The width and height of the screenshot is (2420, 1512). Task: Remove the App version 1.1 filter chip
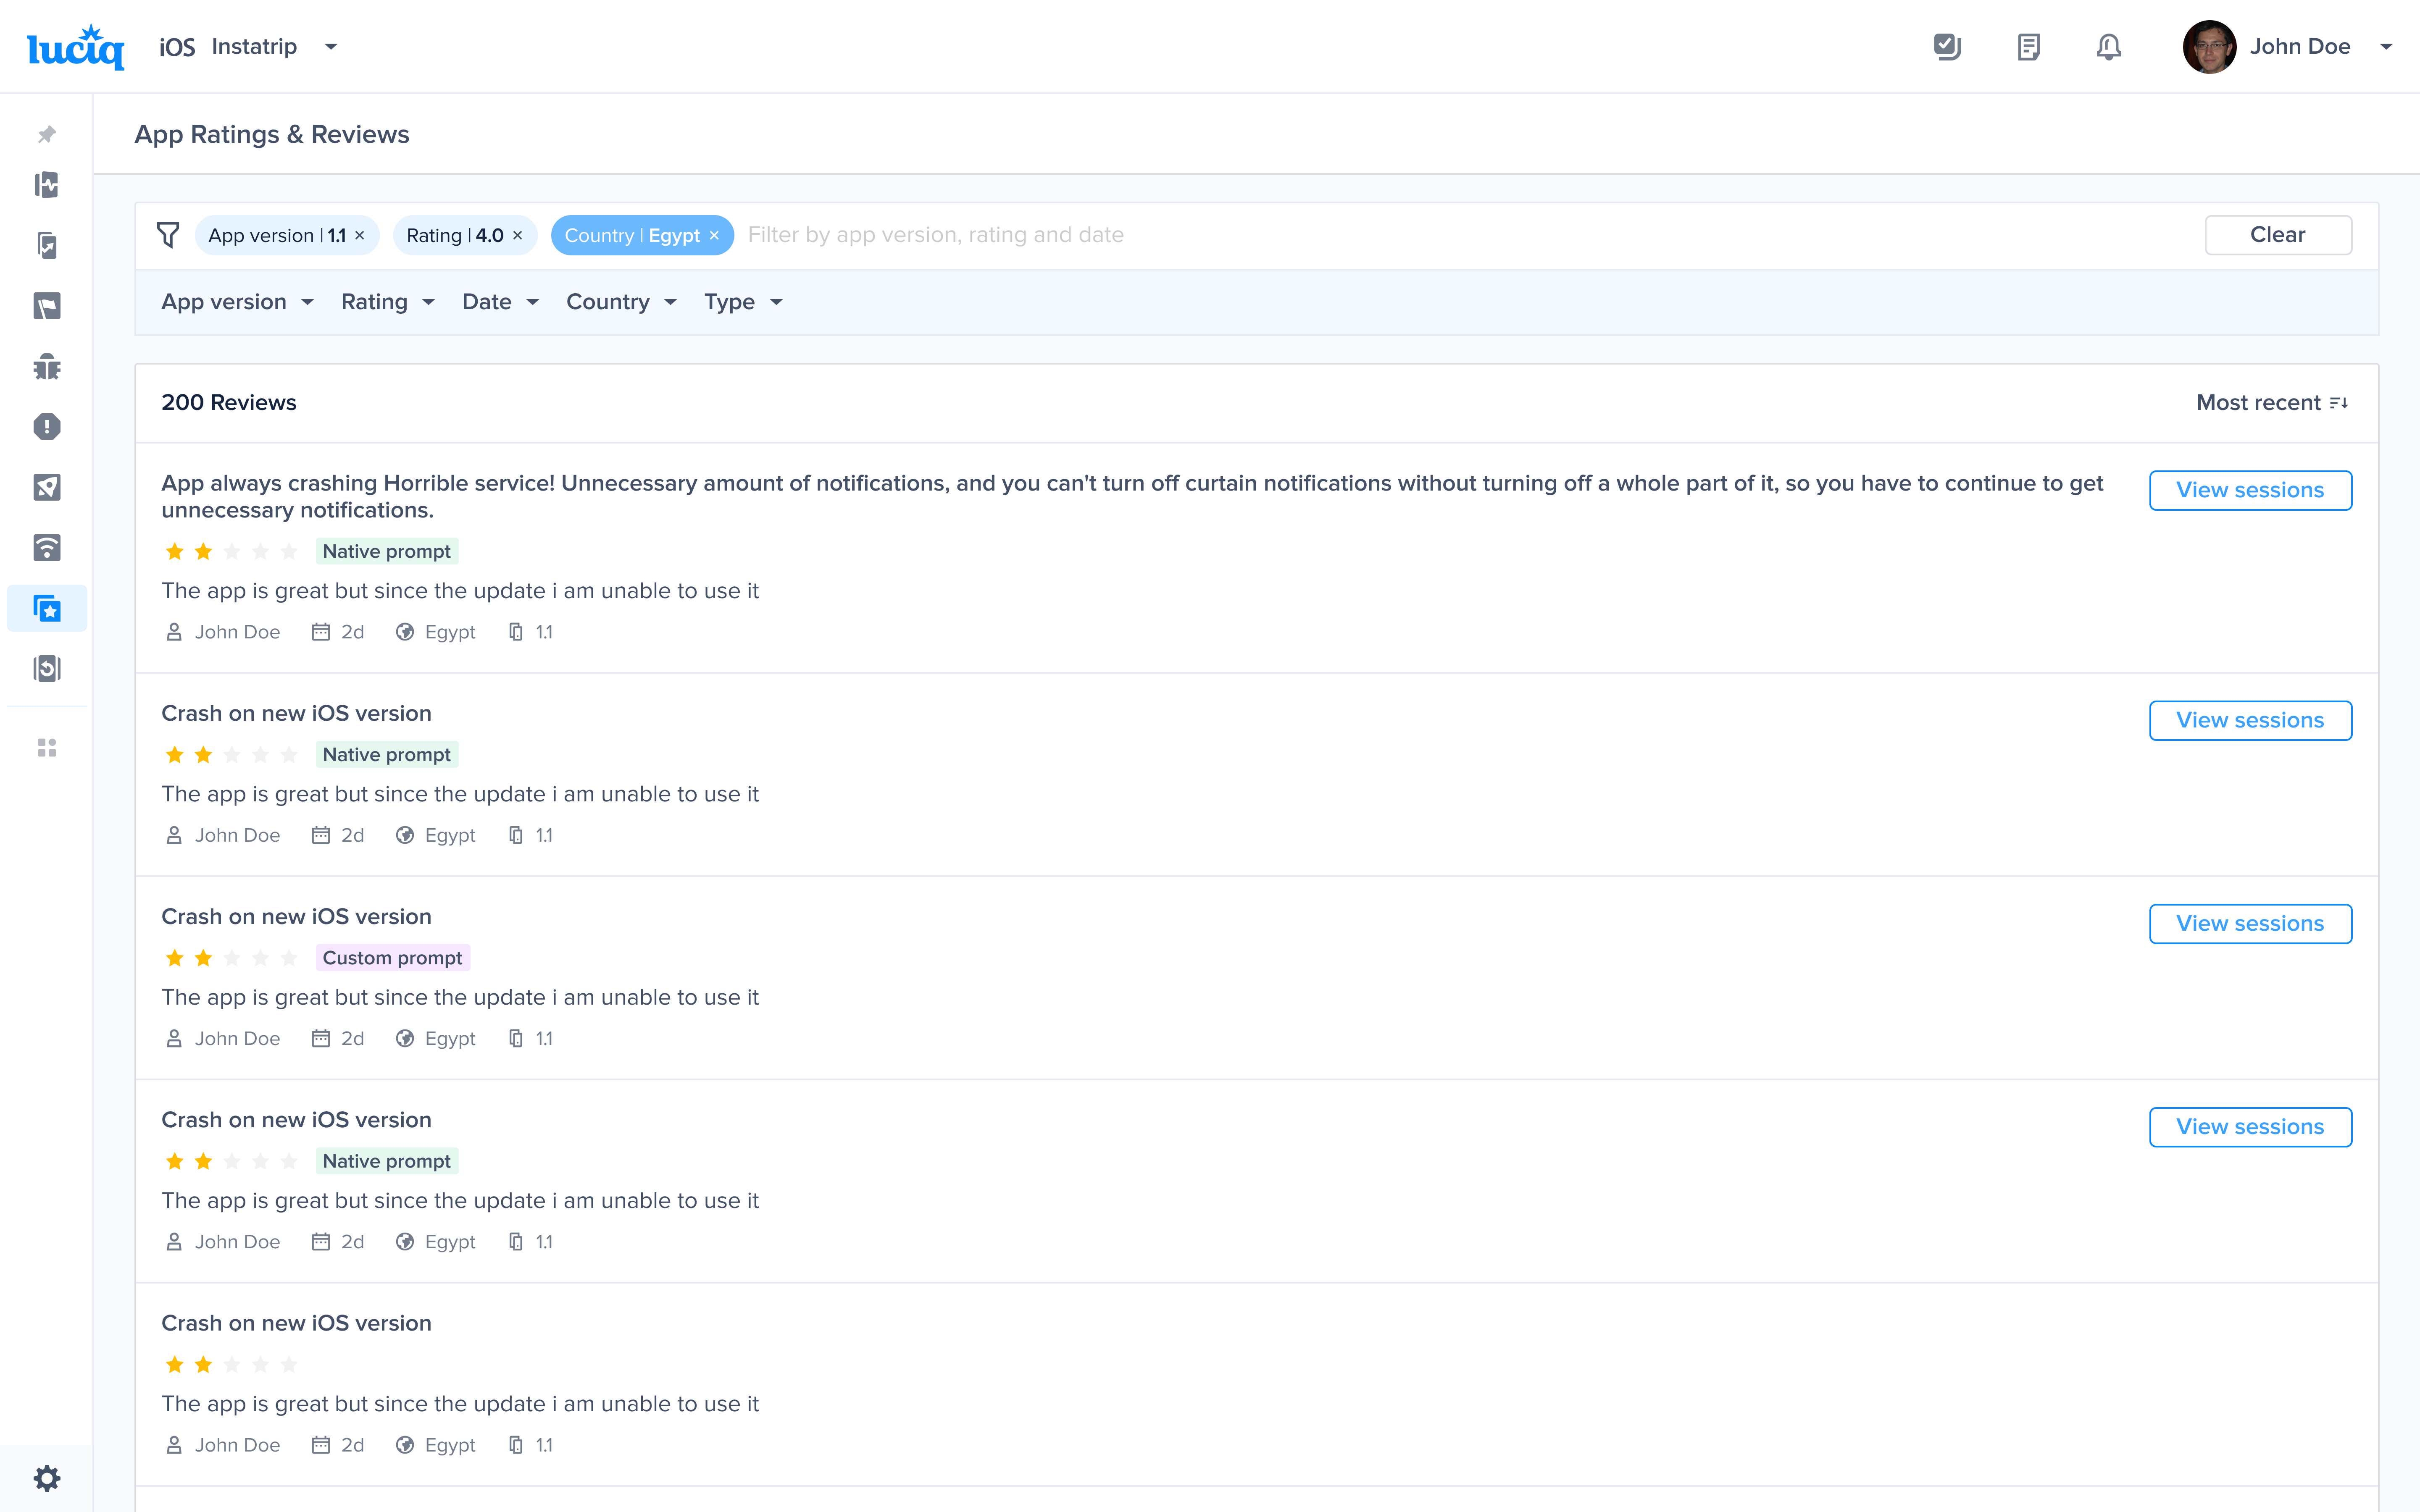click(x=360, y=236)
